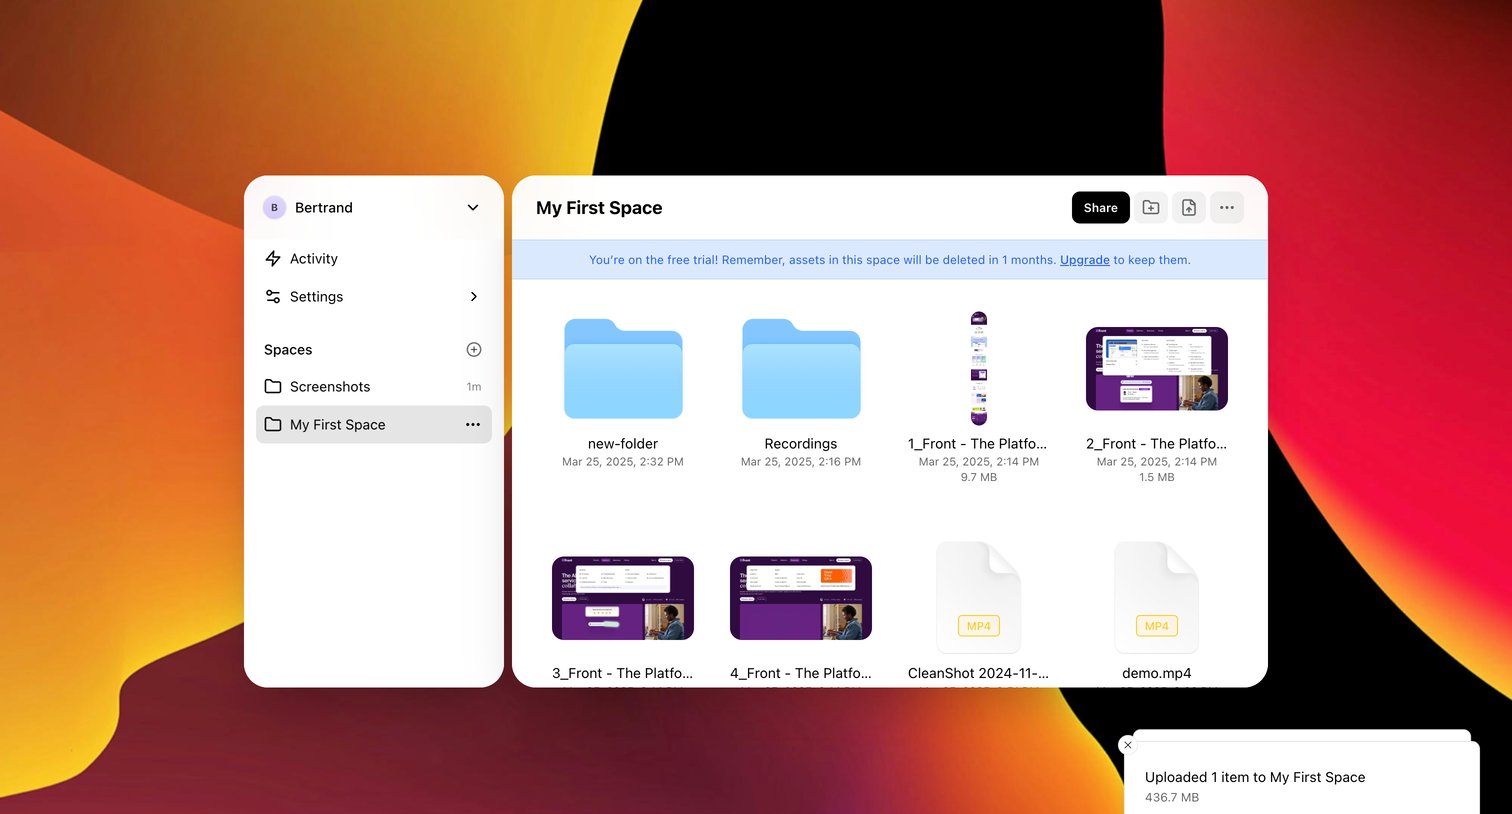Click the Screenshots folder icon in sidebar

[x=273, y=387]
